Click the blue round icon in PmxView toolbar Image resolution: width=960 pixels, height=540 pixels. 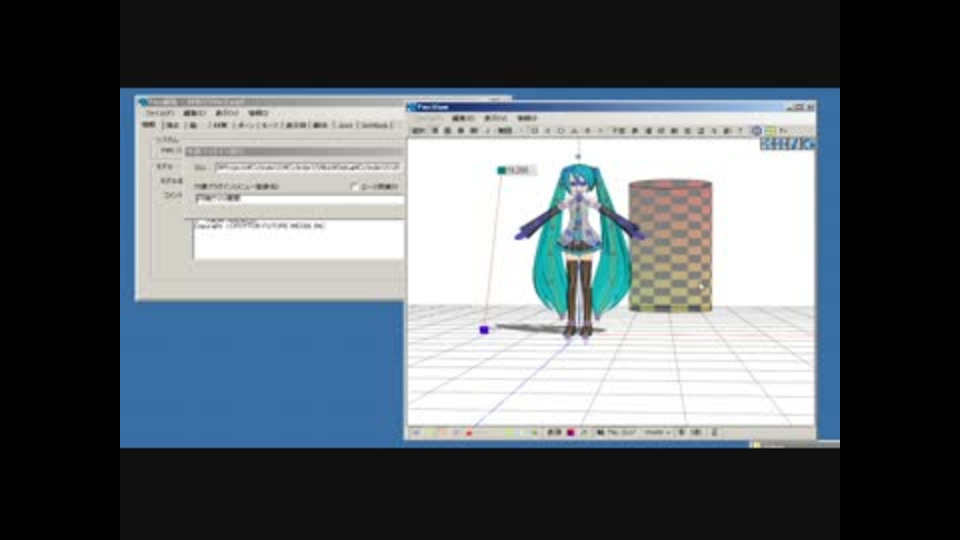point(756,130)
